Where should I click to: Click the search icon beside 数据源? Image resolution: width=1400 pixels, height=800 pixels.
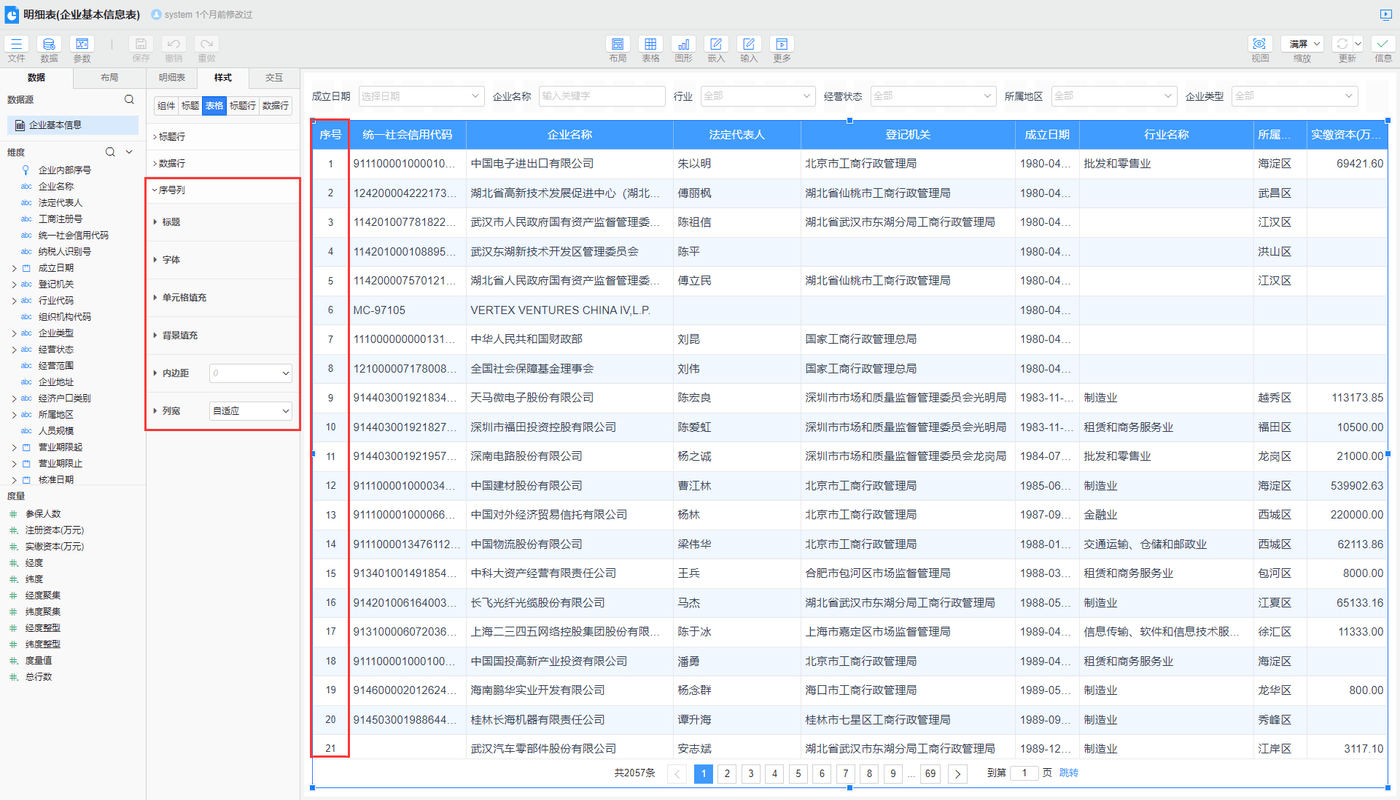129,100
